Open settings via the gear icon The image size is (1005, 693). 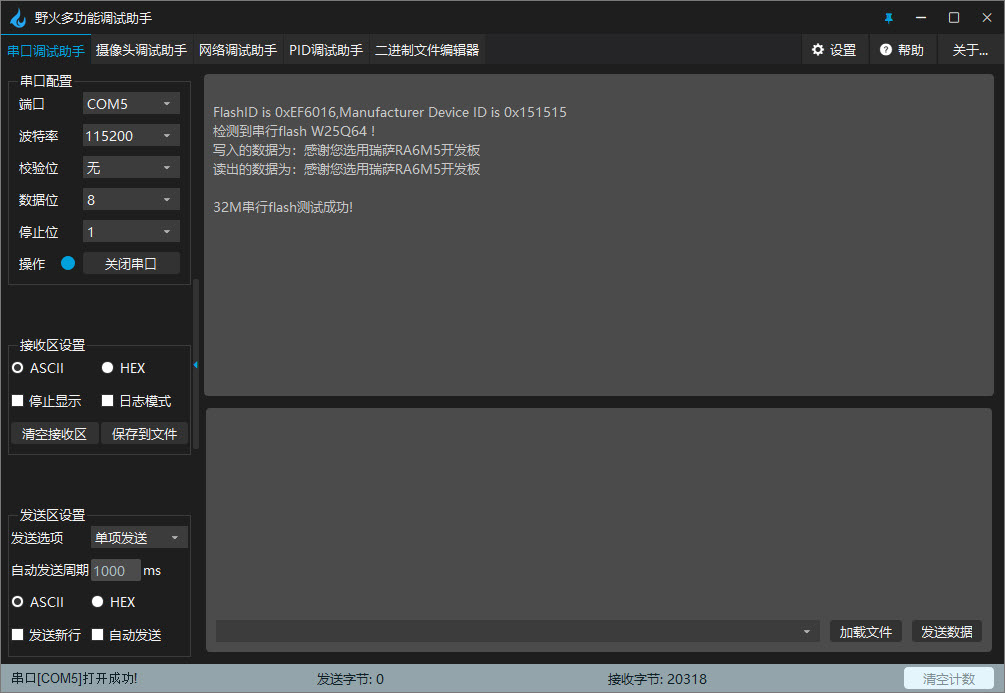(818, 50)
